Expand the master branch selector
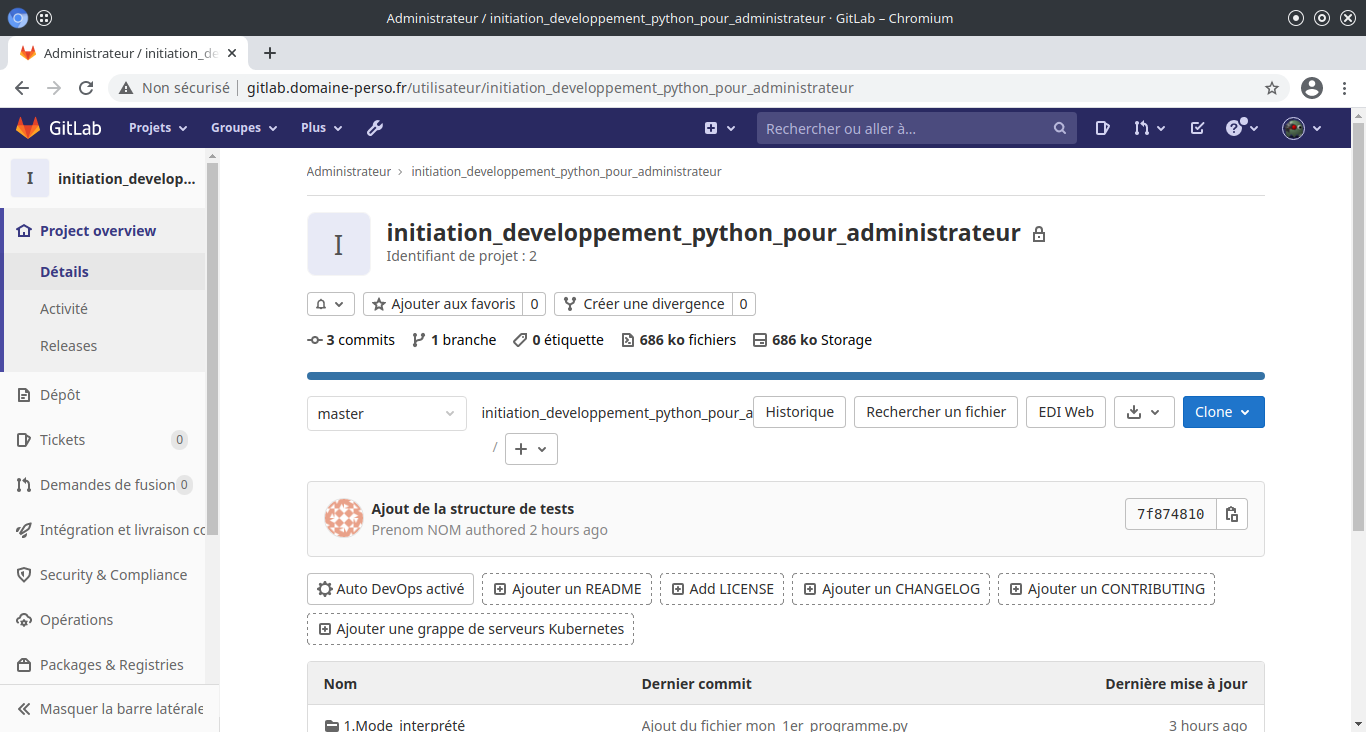 pos(386,414)
